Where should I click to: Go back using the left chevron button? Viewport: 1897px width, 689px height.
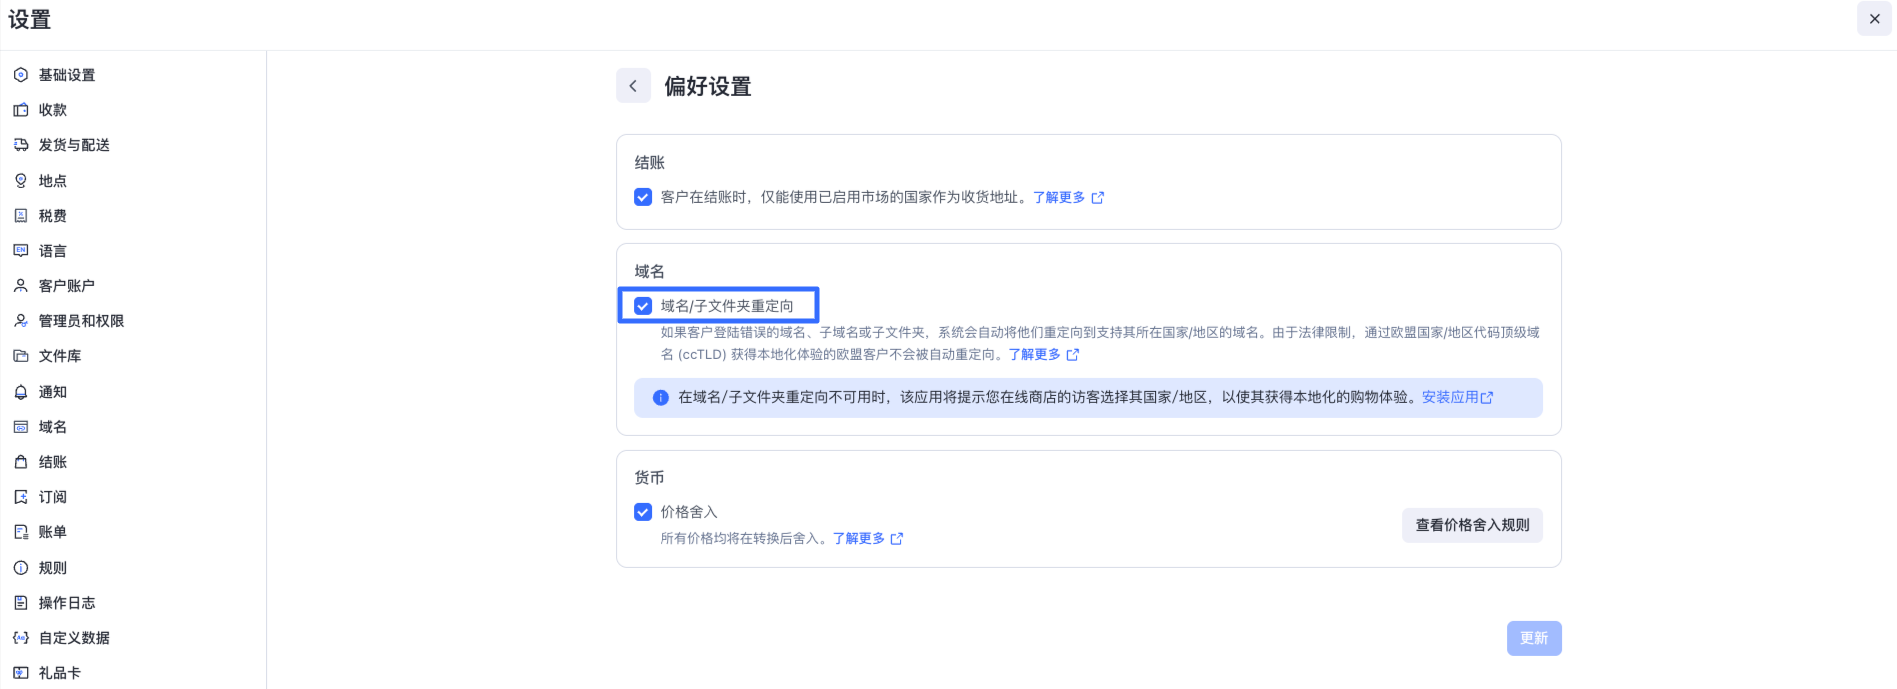click(x=633, y=86)
